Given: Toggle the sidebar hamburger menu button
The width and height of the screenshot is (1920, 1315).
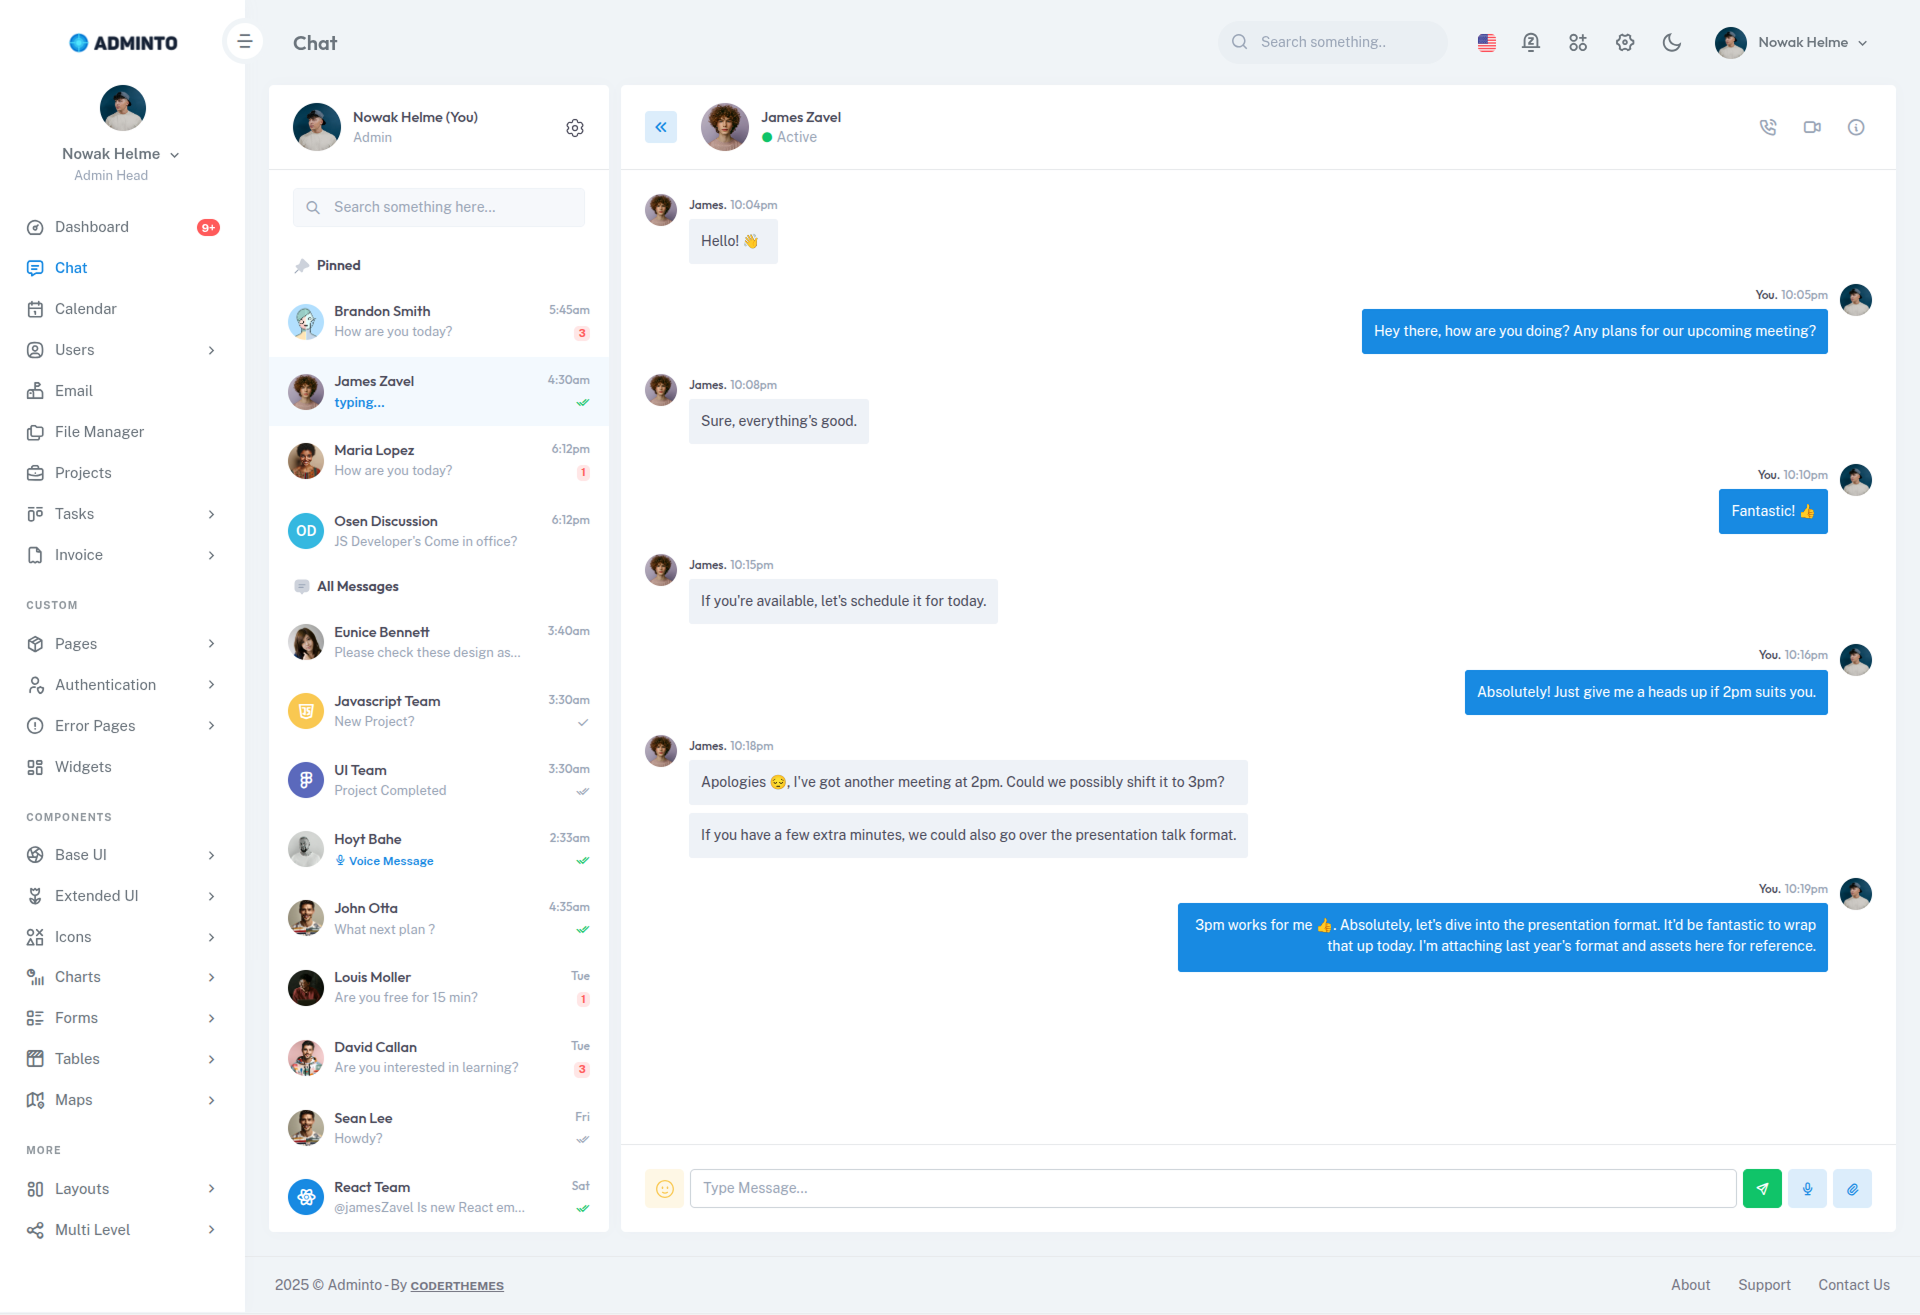Looking at the screenshot, I should [x=245, y=42].
